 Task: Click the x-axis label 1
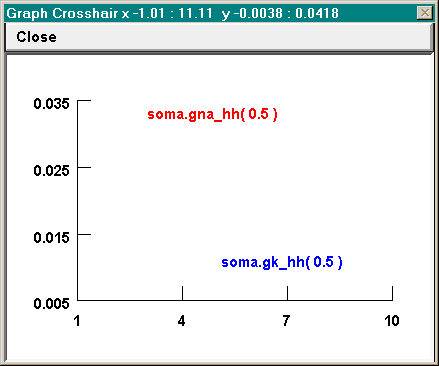pyautogui.click(x=77, y=321)
